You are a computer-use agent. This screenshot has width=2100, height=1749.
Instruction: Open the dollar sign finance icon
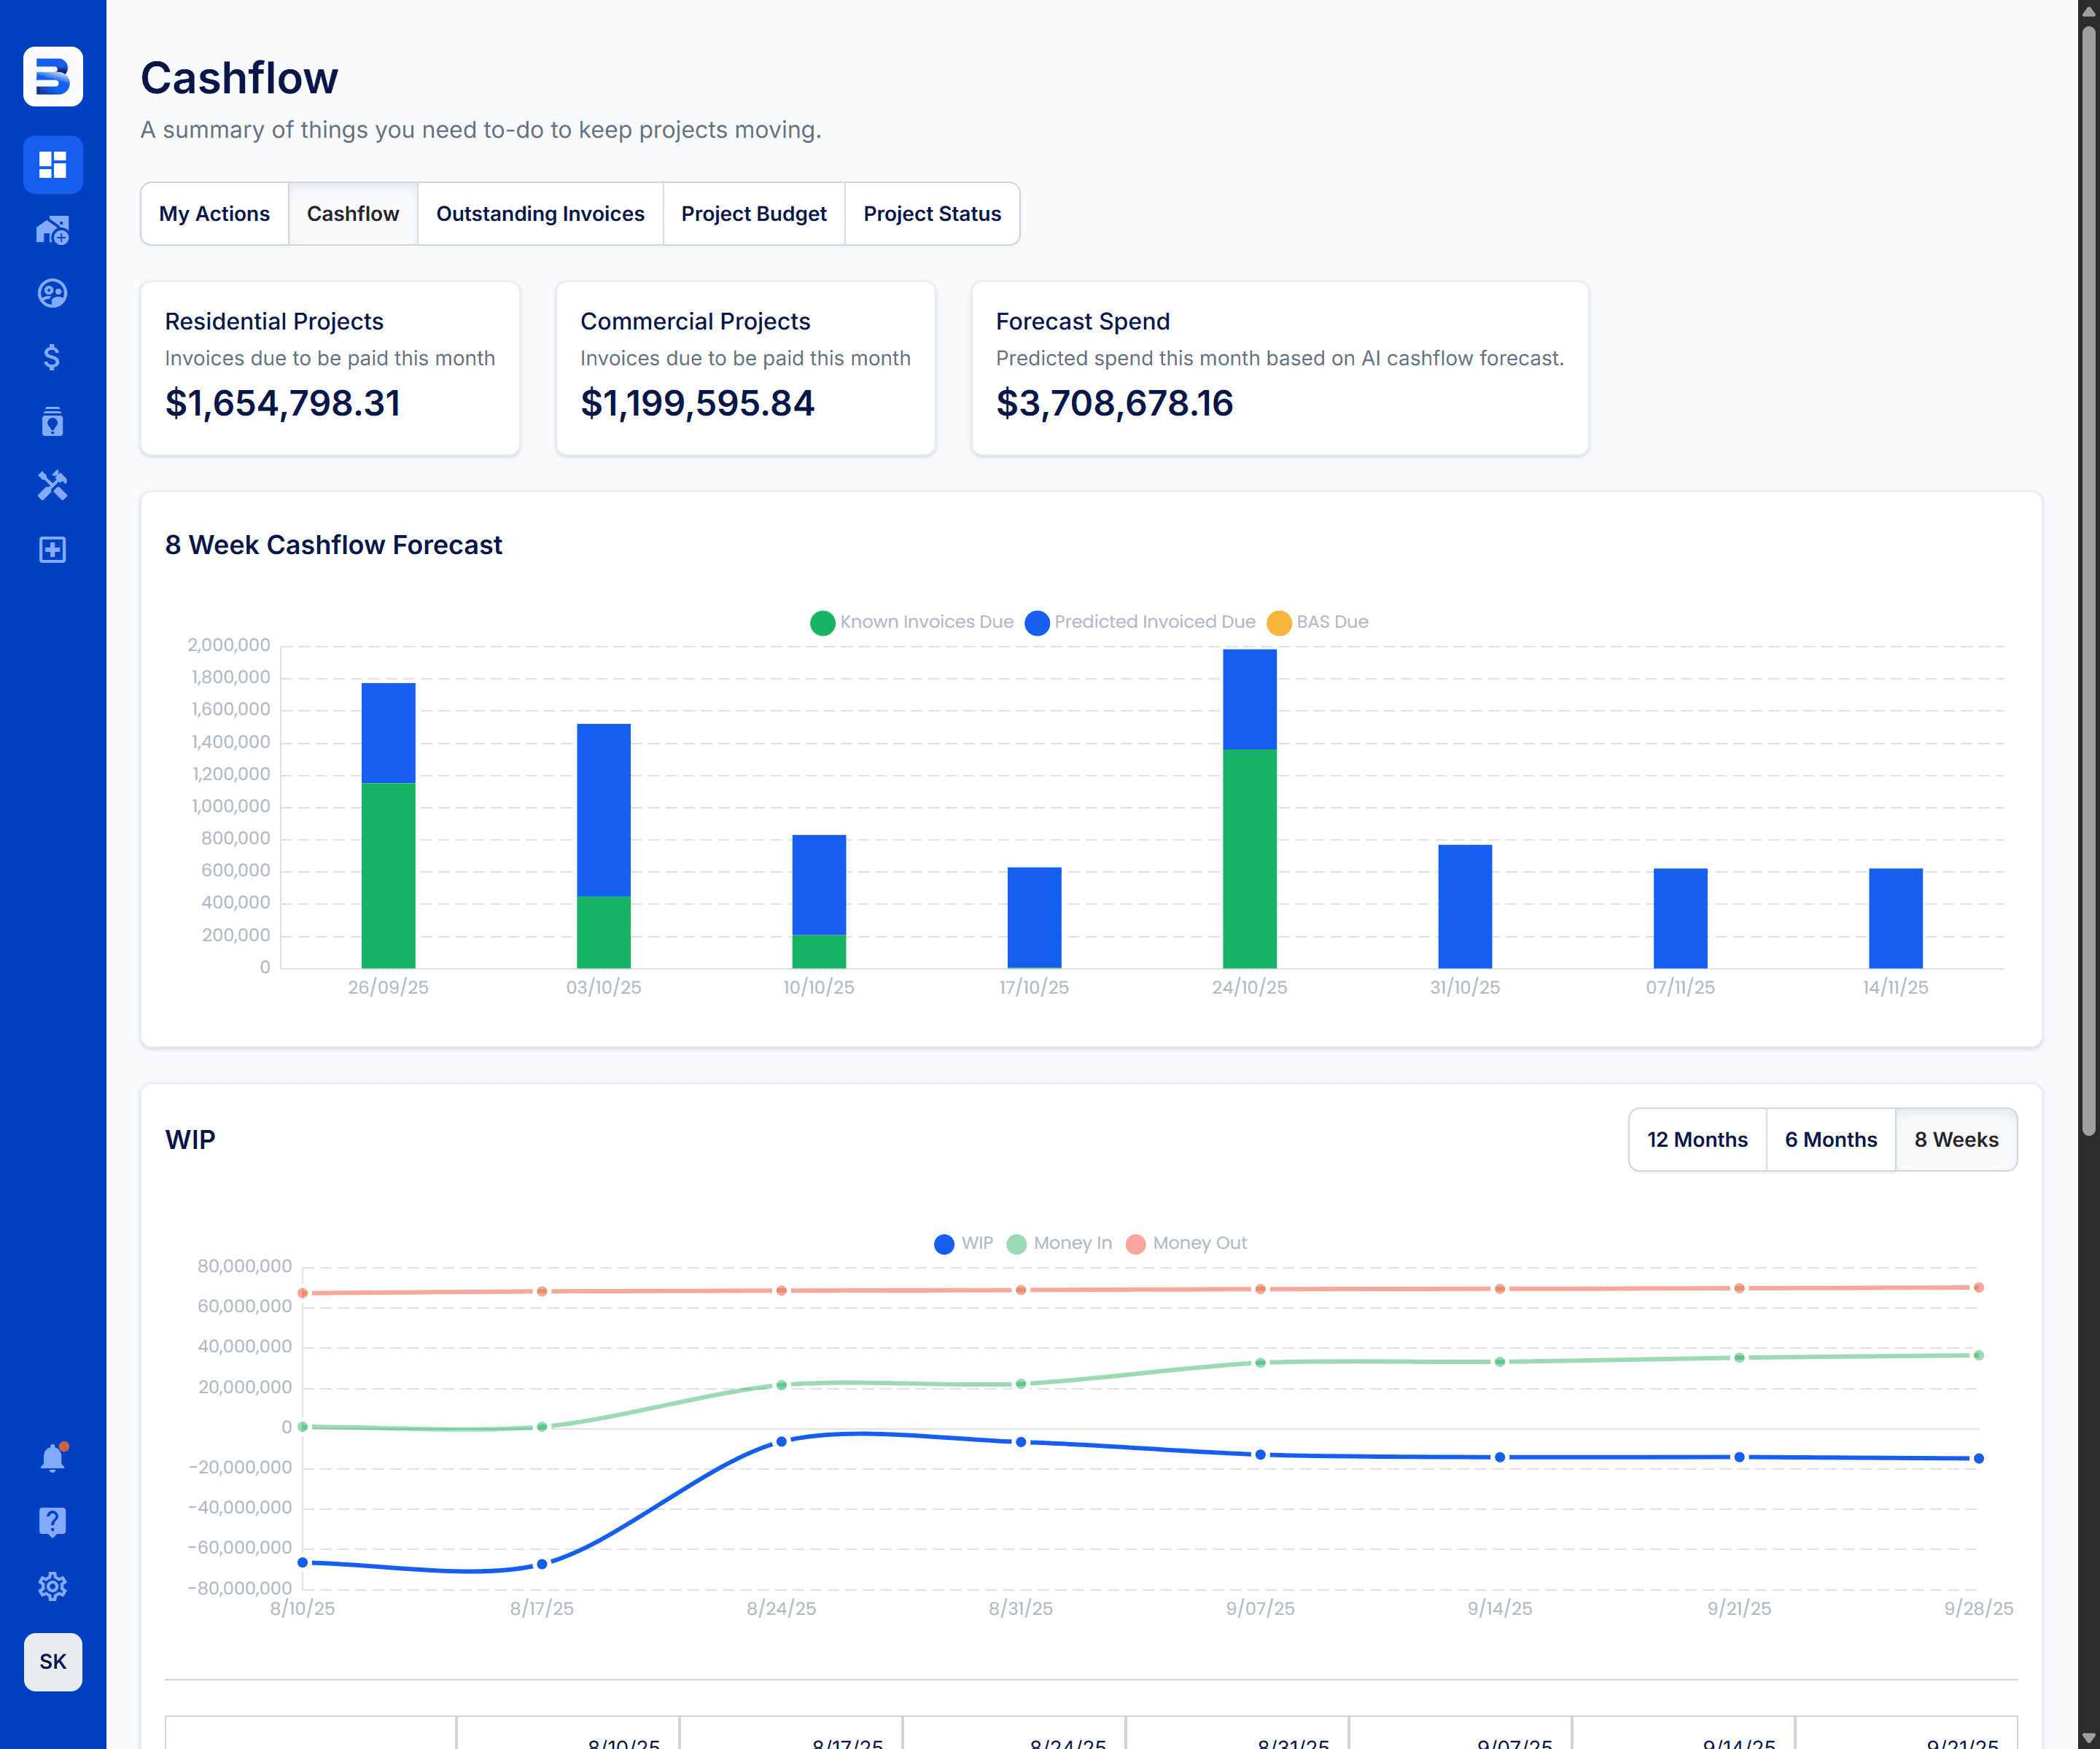click(x=52, y=357)
